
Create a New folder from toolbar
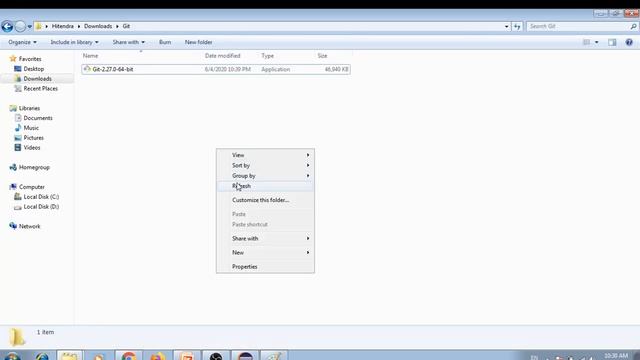pos(198,42)
